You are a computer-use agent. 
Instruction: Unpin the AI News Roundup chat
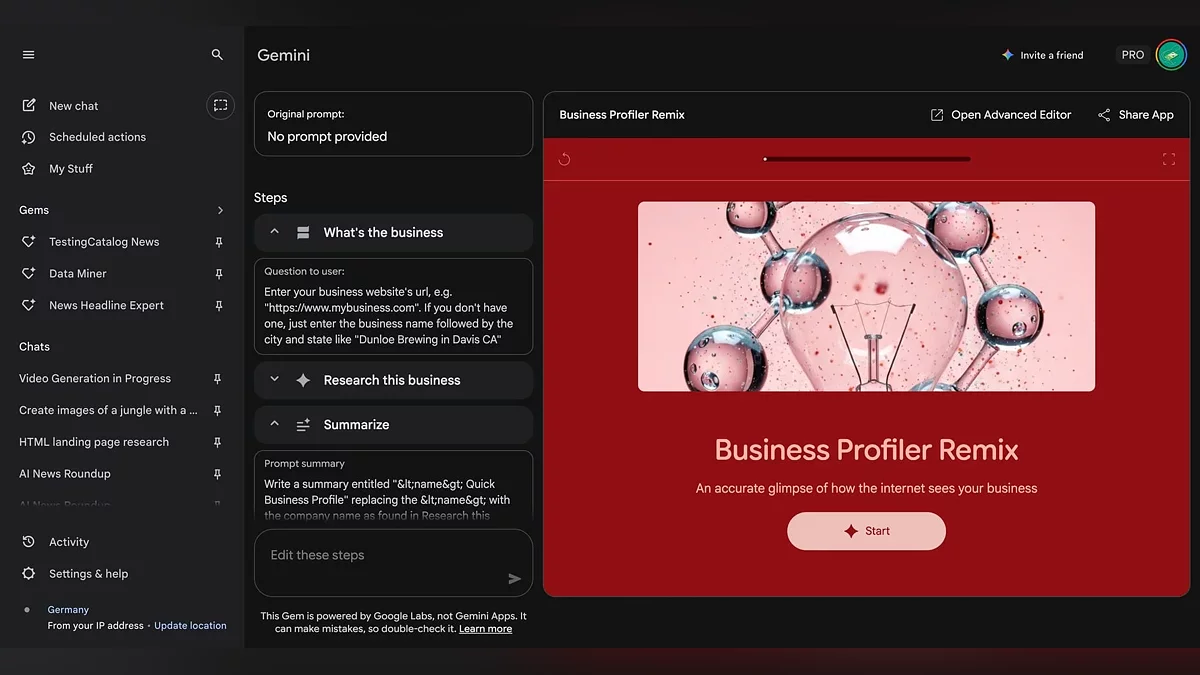(217, 474)
